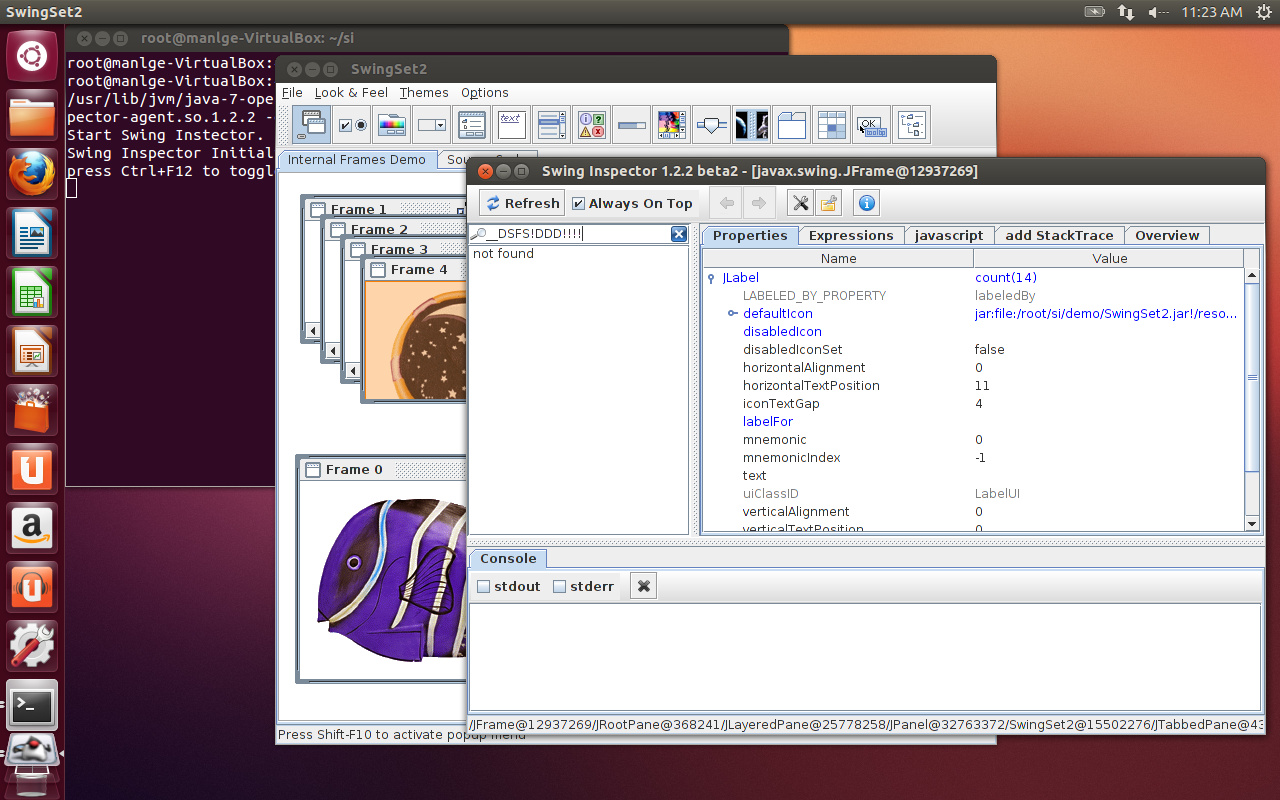Enable the stdout checkbox in Console
This screenshot has height=800, width=1280.
[x=484, y=587]
